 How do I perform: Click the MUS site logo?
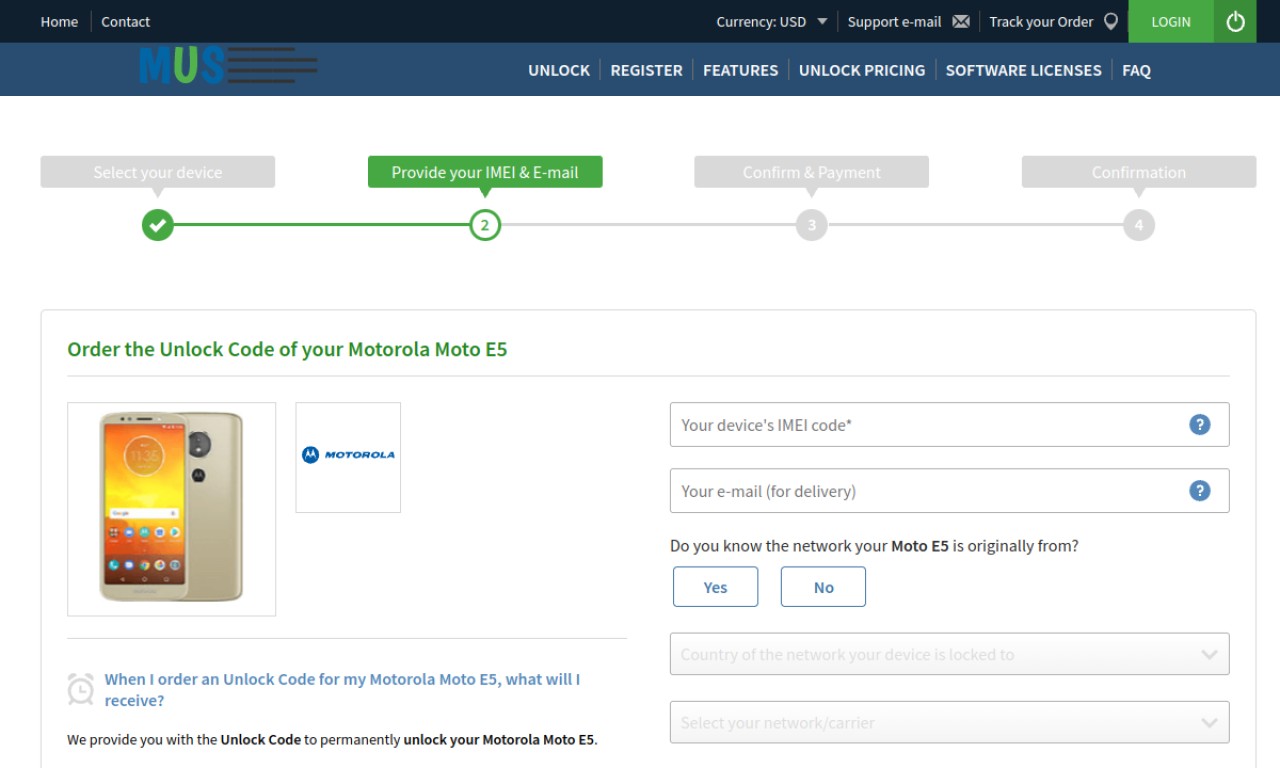[x=229, y=66]
